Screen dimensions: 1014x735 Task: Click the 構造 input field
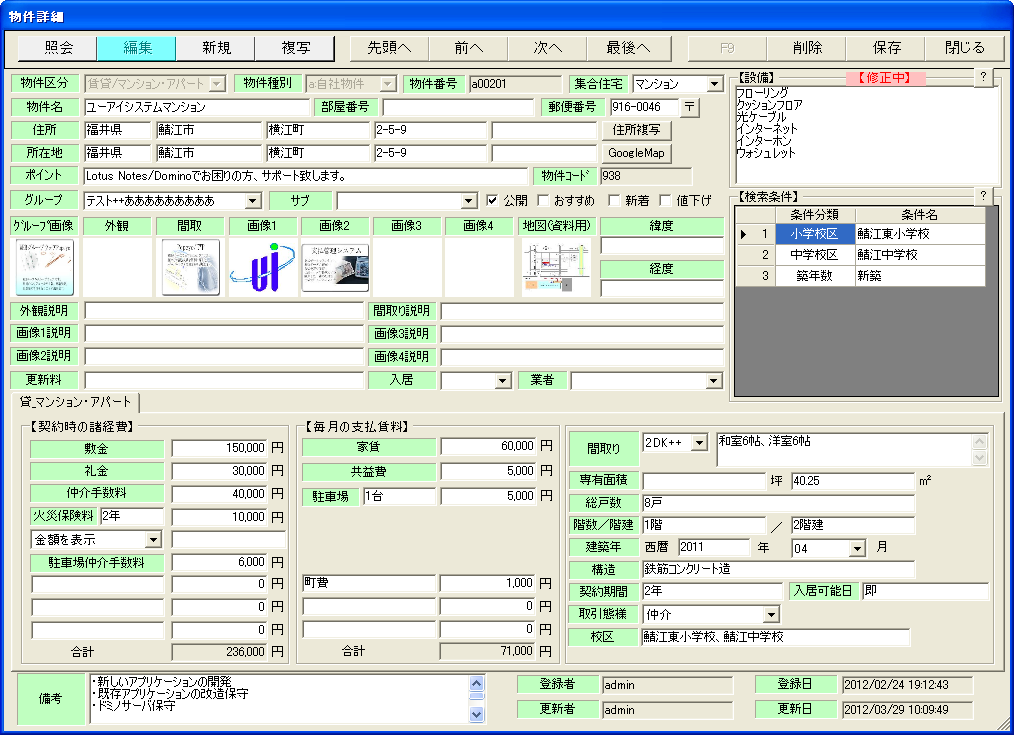pos(779,570)
